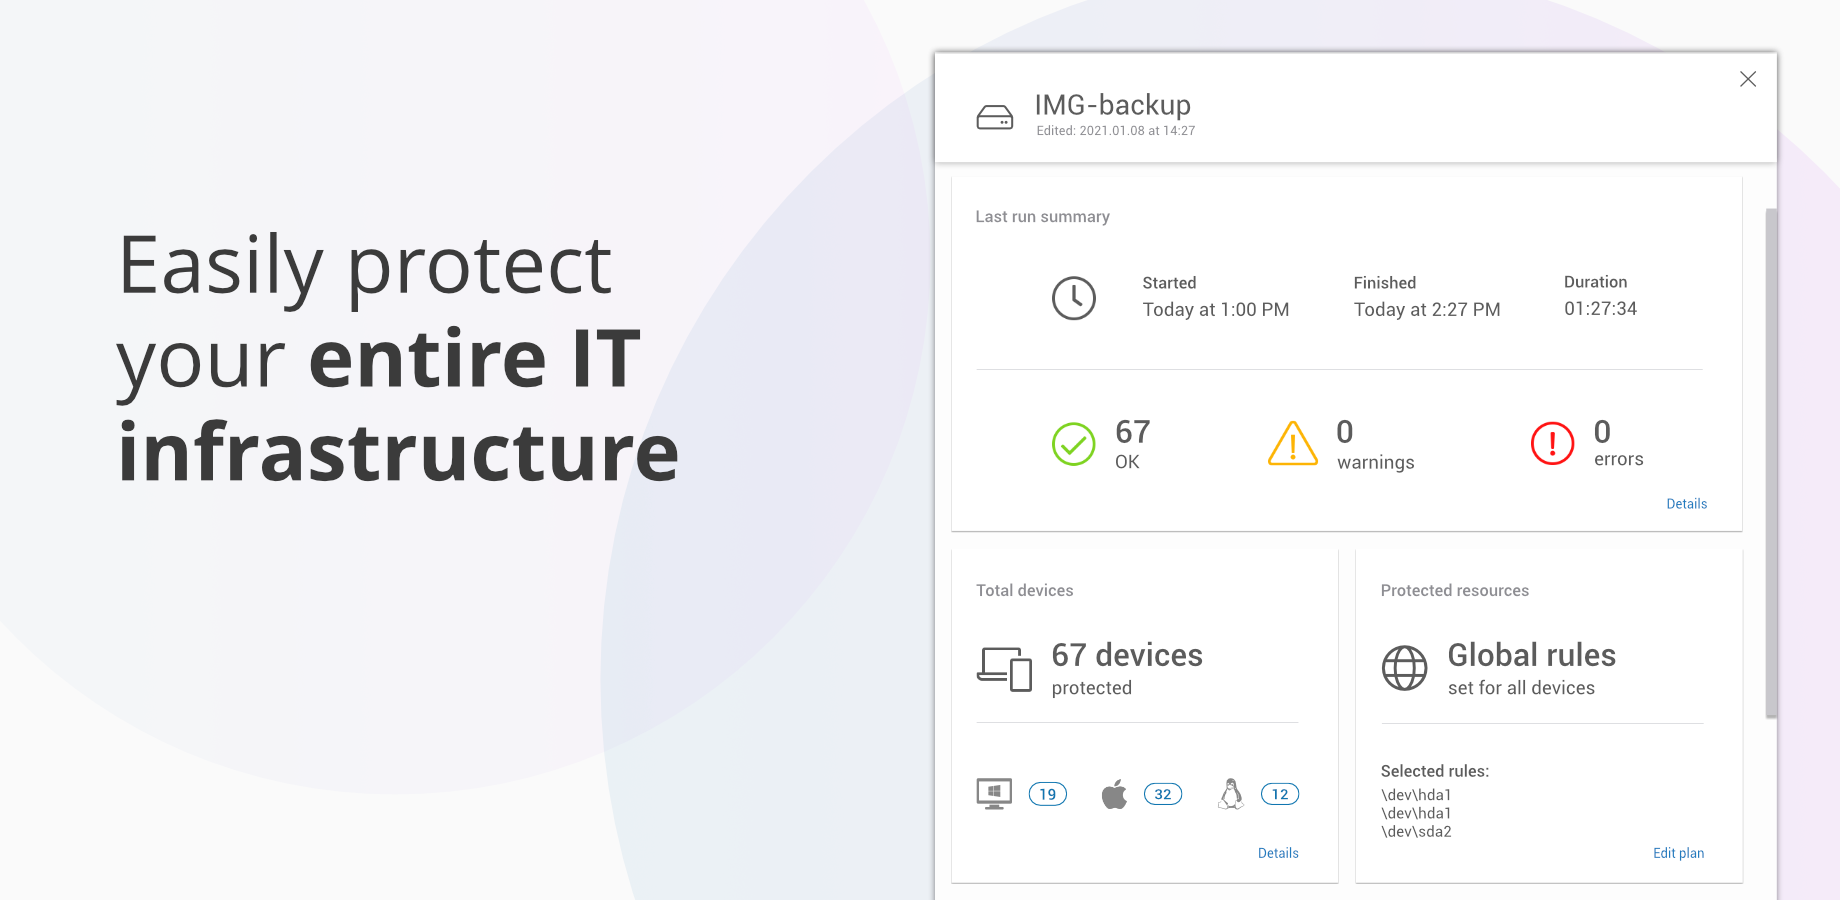
Task: Open Details link under Total devices
Action: pos(1278,853)
